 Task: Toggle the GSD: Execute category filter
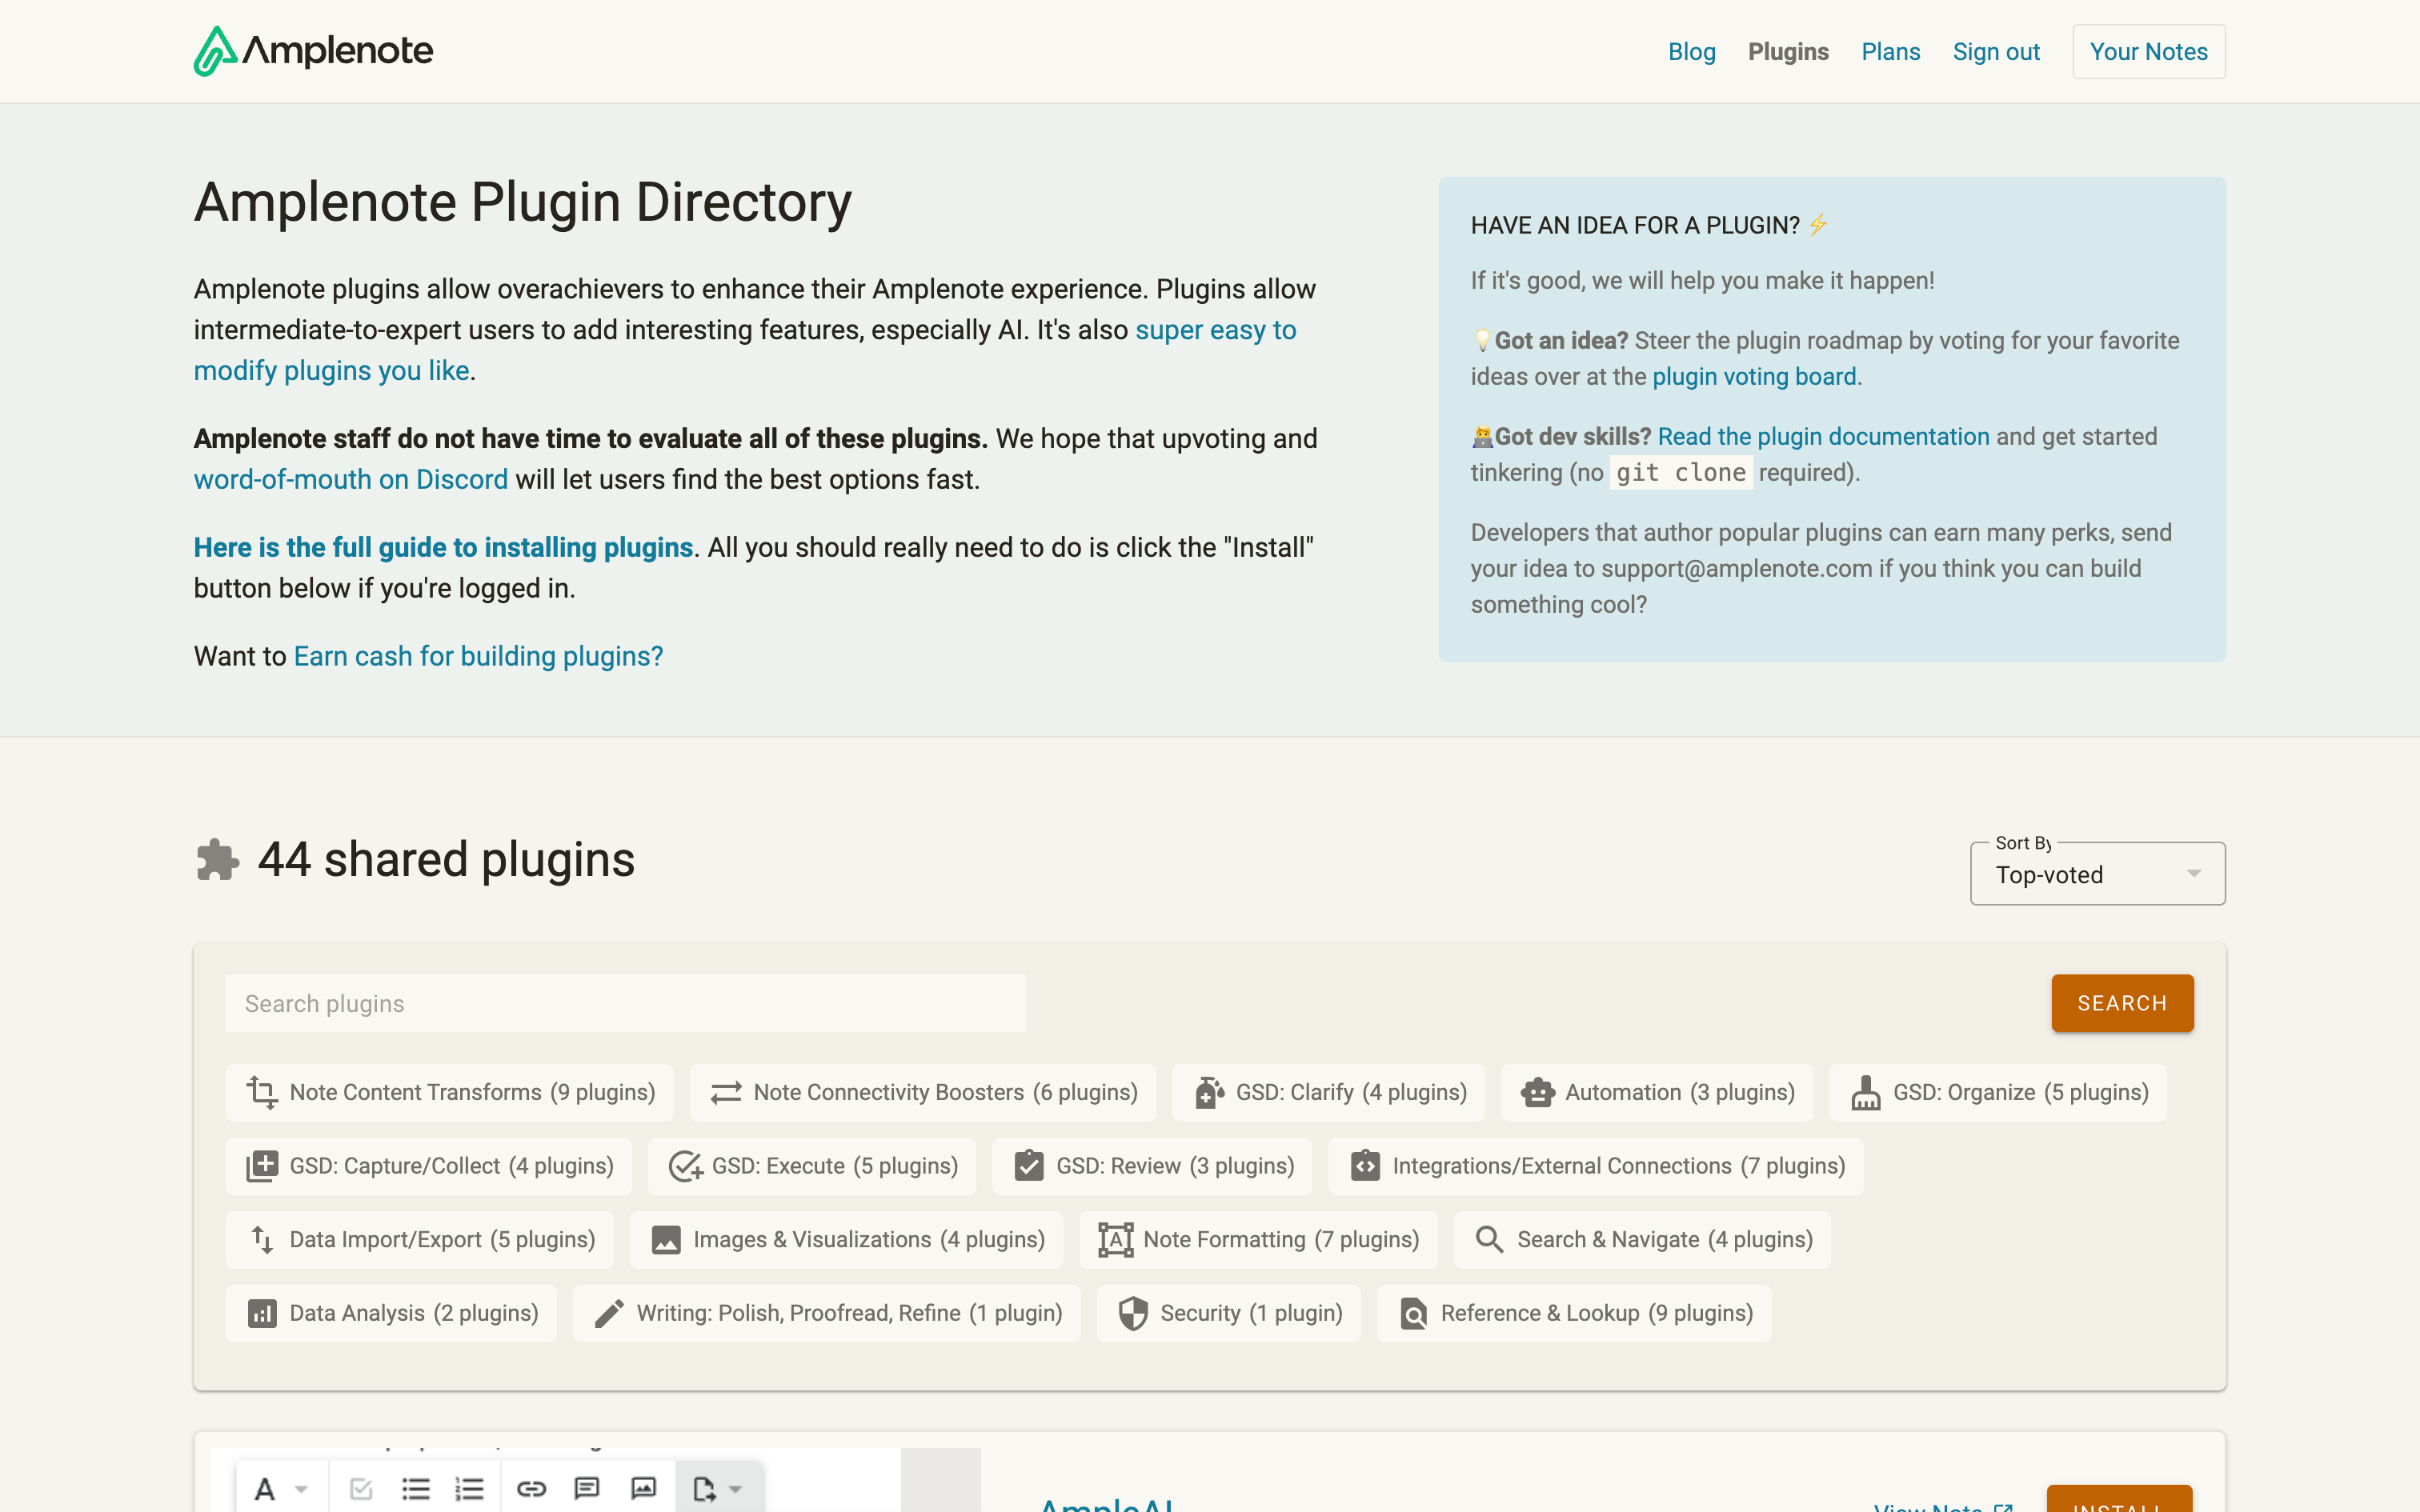coord(812,1166)
